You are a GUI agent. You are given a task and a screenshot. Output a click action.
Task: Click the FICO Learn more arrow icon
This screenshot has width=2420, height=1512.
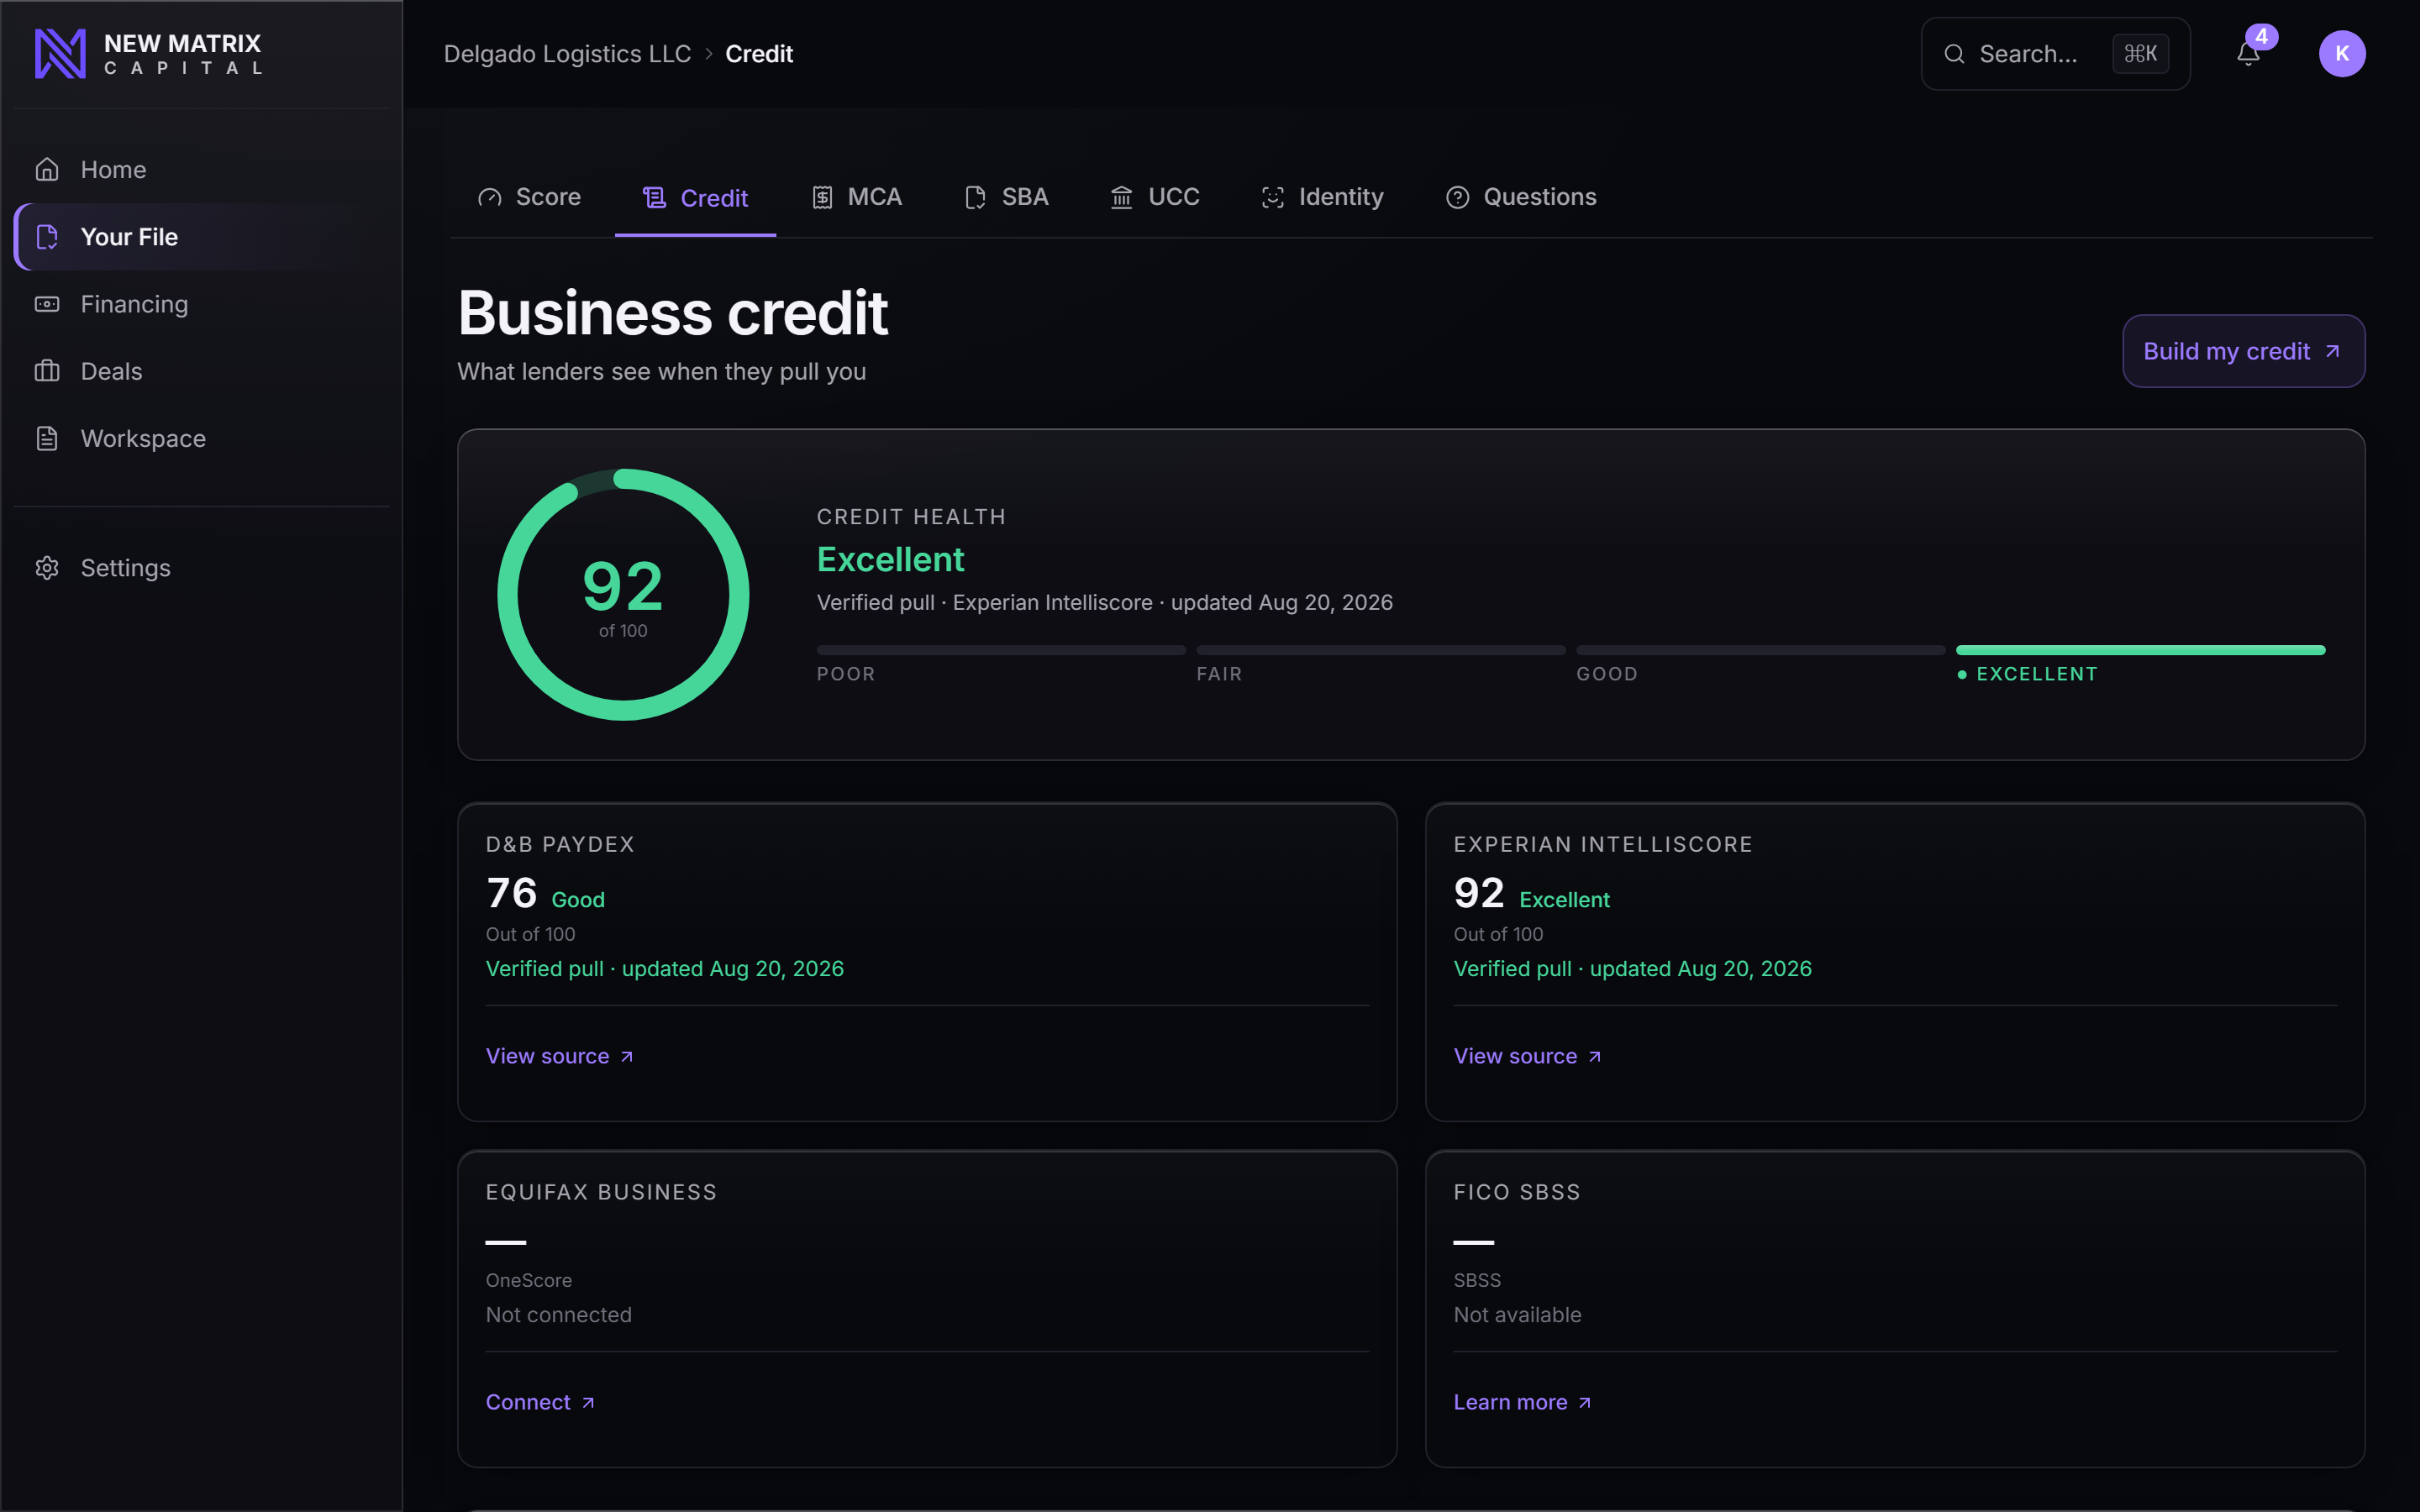[1585, 1403]
